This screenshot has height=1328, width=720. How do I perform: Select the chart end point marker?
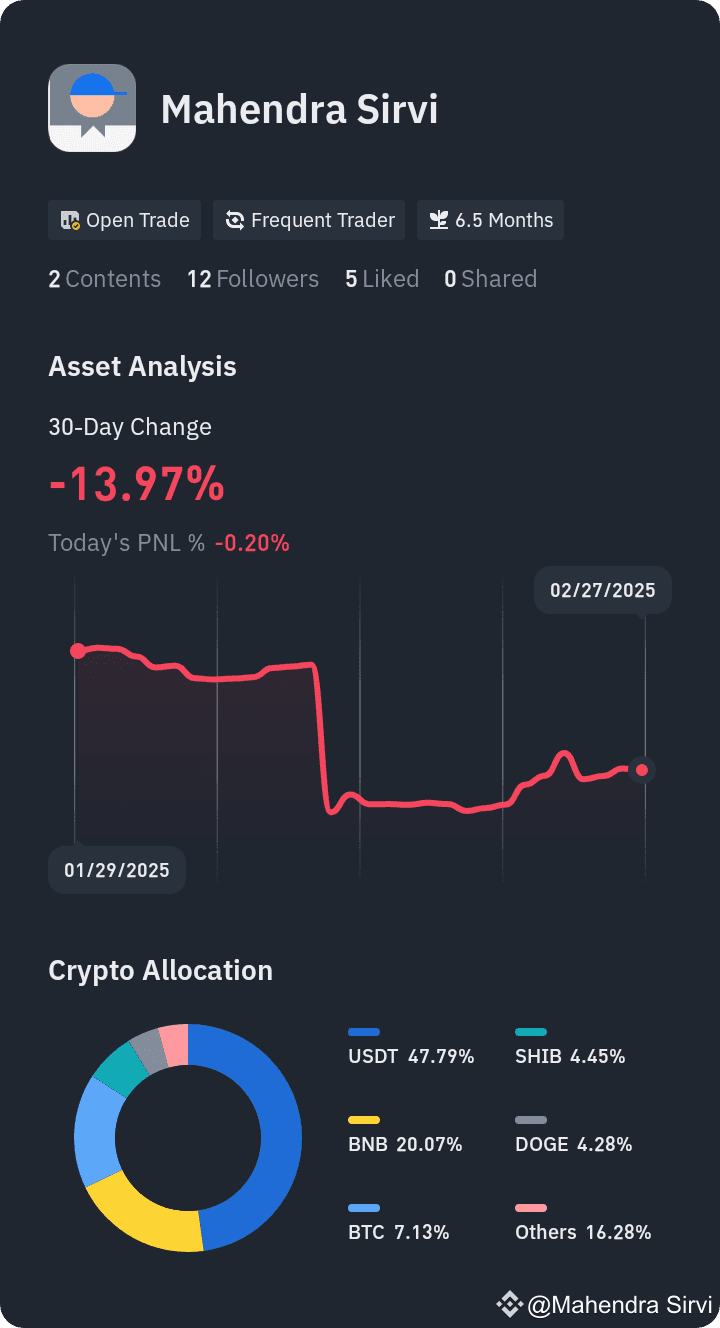pyautogui.click(x=643, y=770)
